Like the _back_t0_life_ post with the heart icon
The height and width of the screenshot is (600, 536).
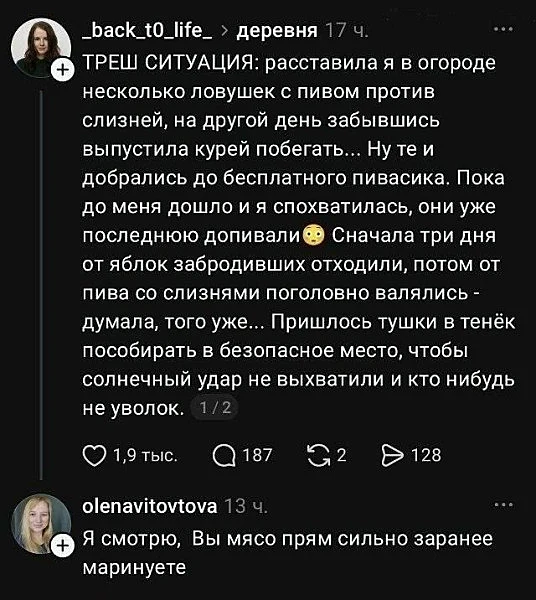[x=94, y=456]
